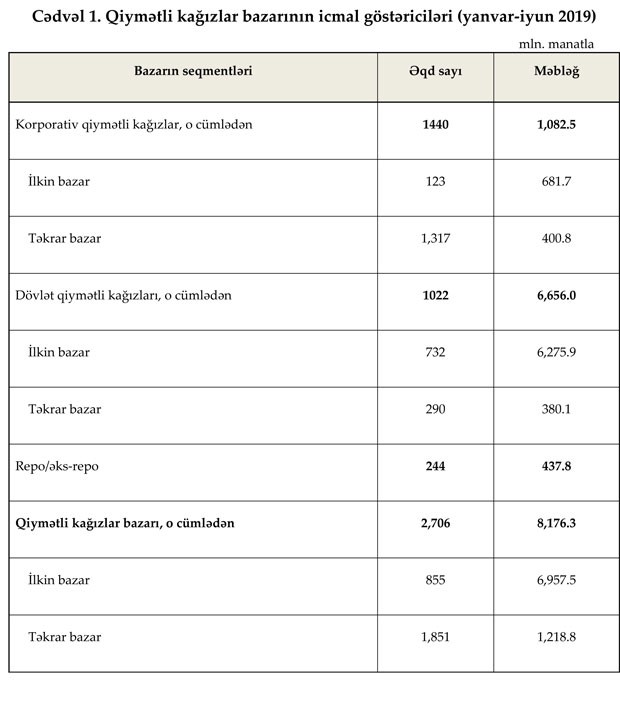Click the "Repo/əks-repo" row label

58,466
